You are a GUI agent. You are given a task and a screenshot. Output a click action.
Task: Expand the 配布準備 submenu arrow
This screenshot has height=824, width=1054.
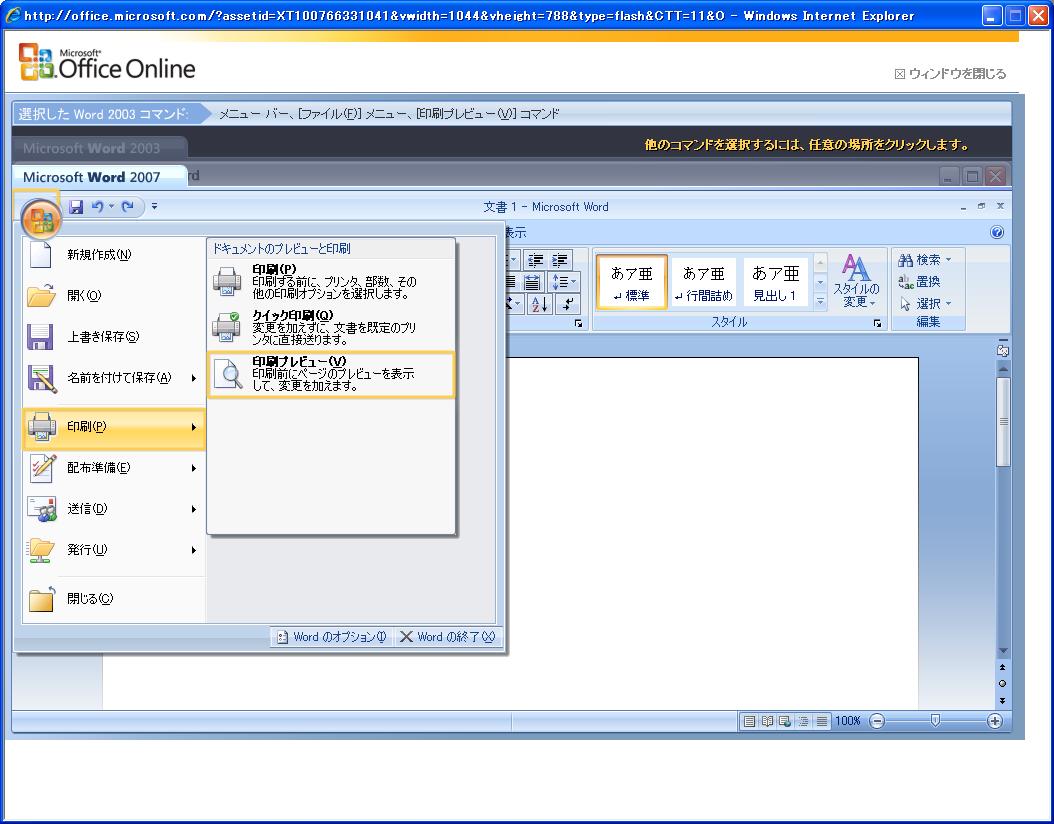(194, 468)
